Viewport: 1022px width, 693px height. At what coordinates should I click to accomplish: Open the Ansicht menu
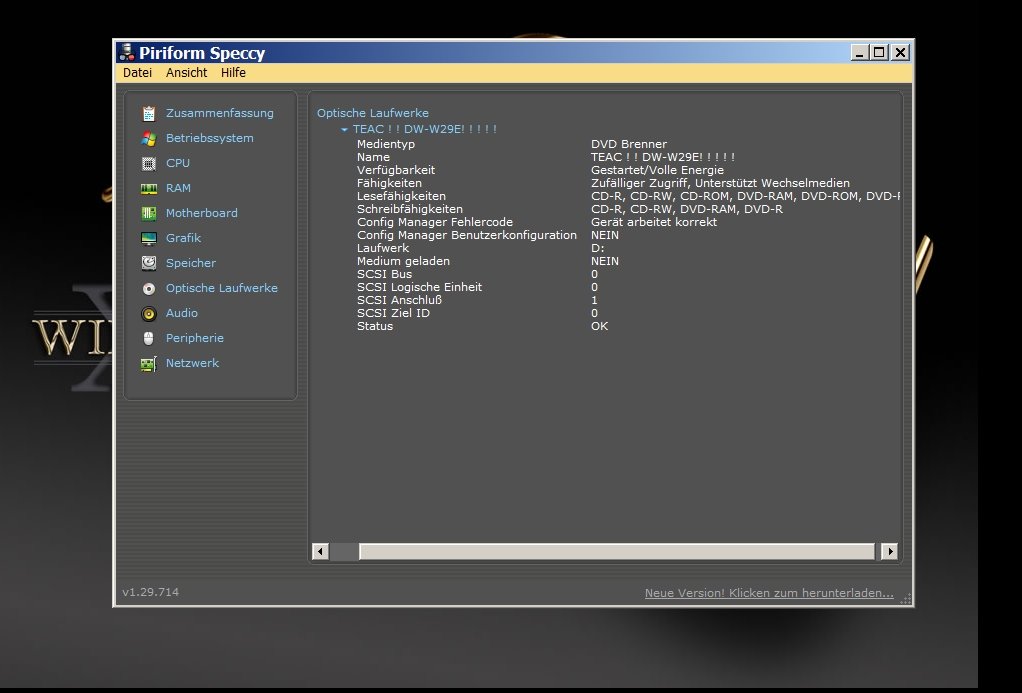[186, 72]
